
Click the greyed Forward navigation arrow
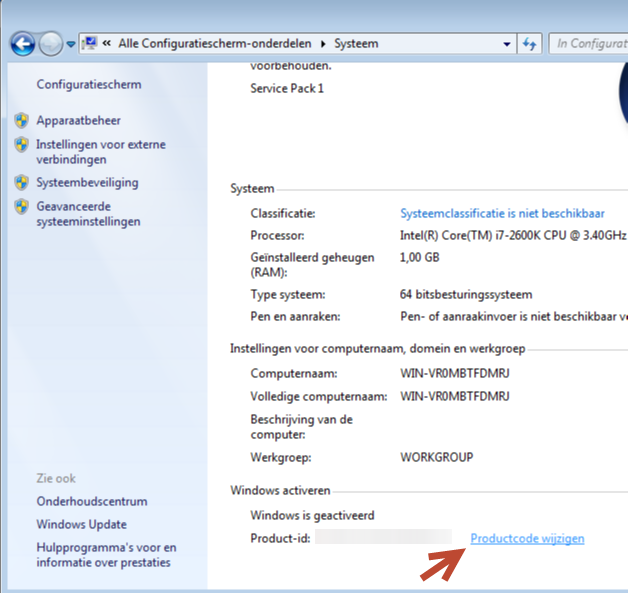[x=50, y=43]
